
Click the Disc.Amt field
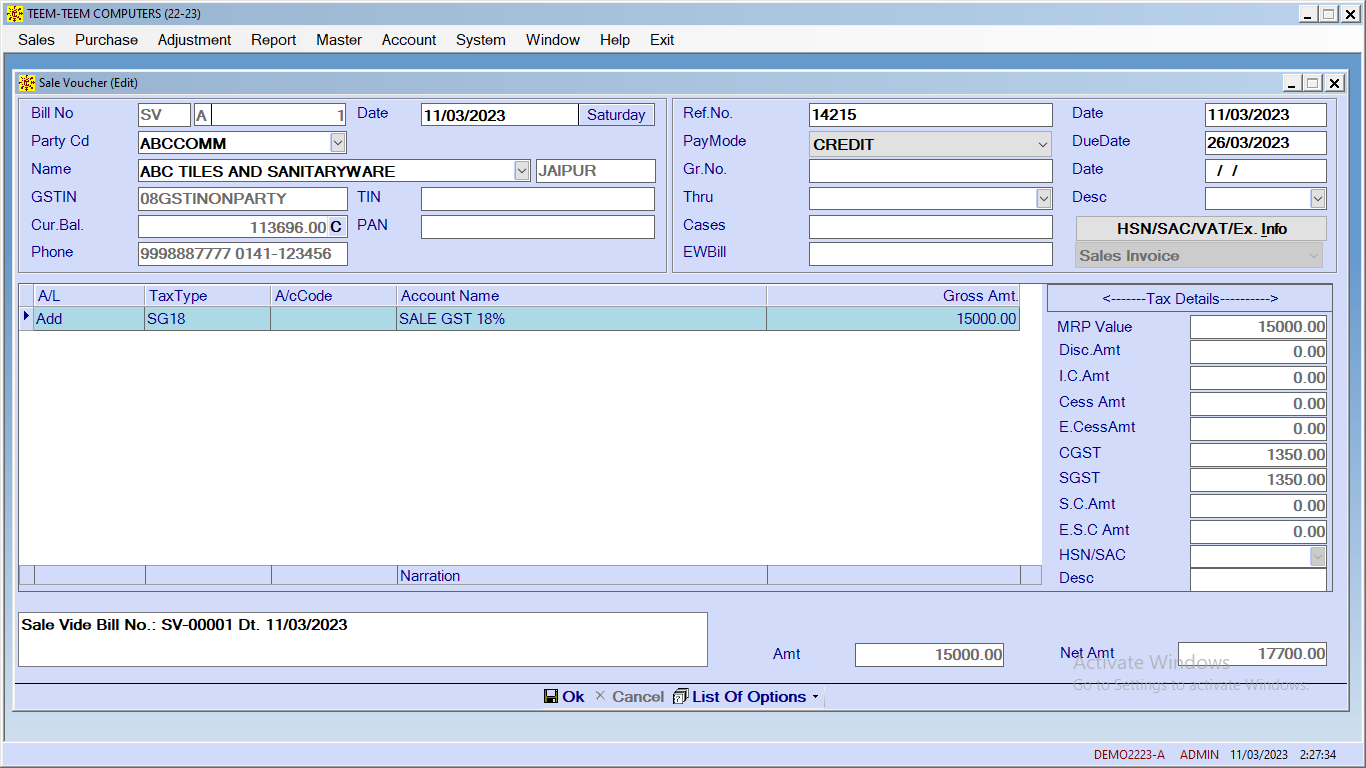(x=1259, y=352)
